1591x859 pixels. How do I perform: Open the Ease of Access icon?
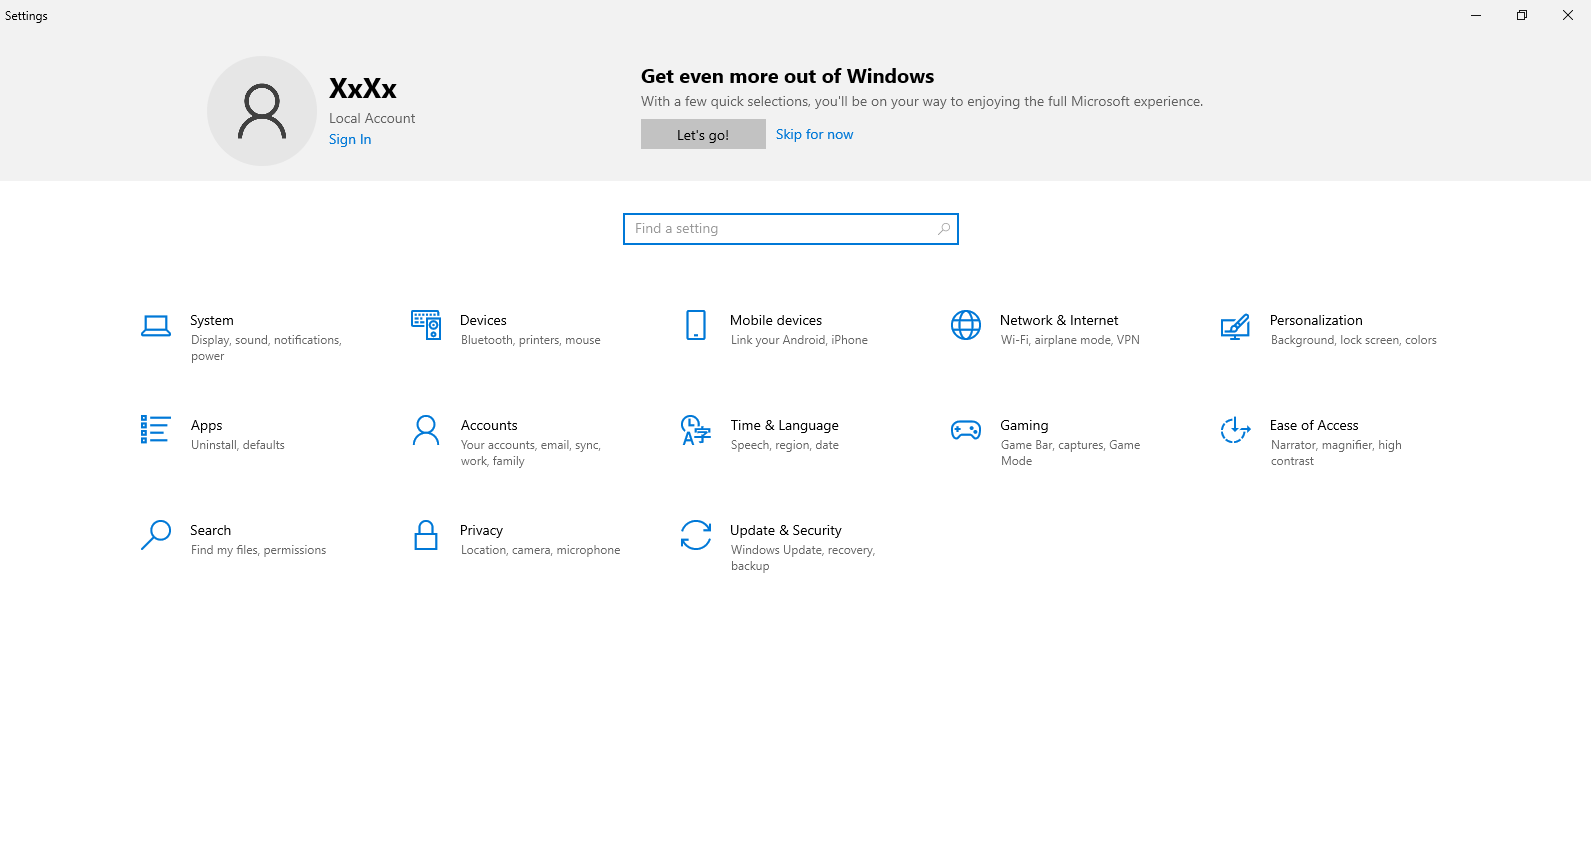pyautogui.click(x=1236, y=430)
